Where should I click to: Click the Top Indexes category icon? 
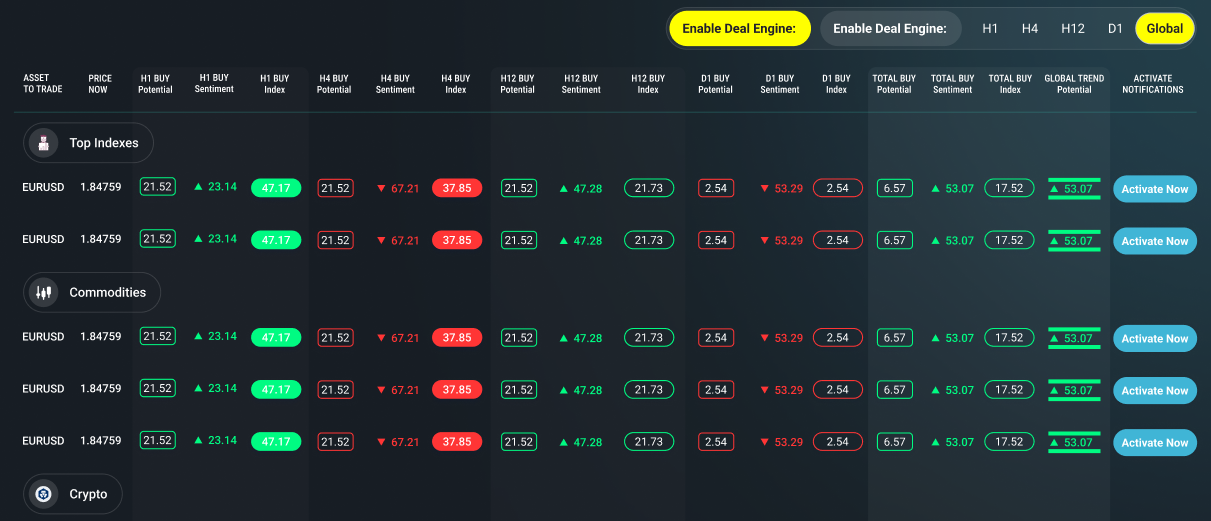coord(43,143)
